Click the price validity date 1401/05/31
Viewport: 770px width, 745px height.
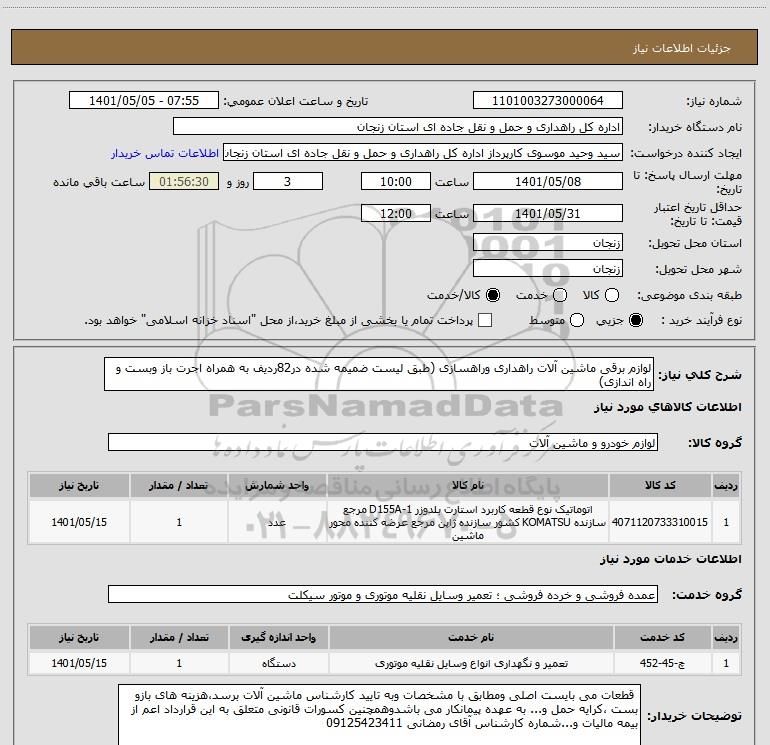(x=548, y=214)
